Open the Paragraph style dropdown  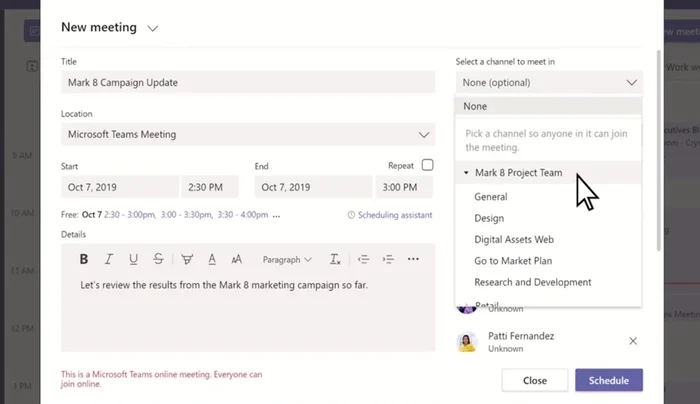[287, 259]
